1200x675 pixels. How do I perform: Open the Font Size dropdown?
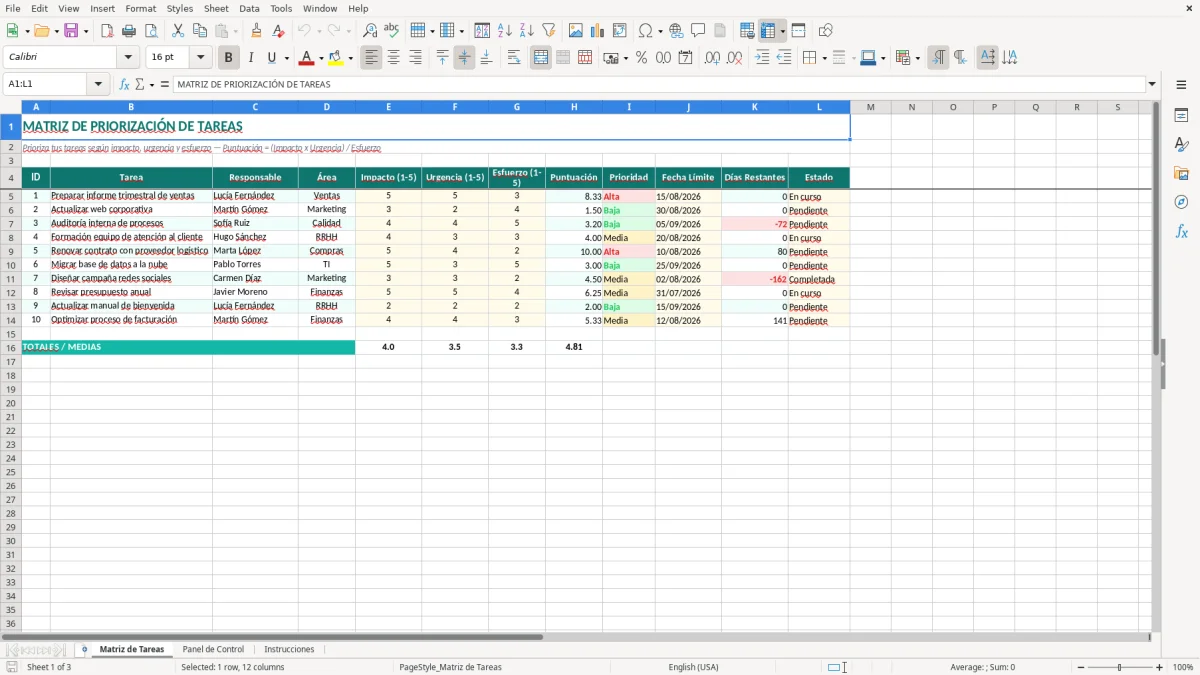(200, 58)
